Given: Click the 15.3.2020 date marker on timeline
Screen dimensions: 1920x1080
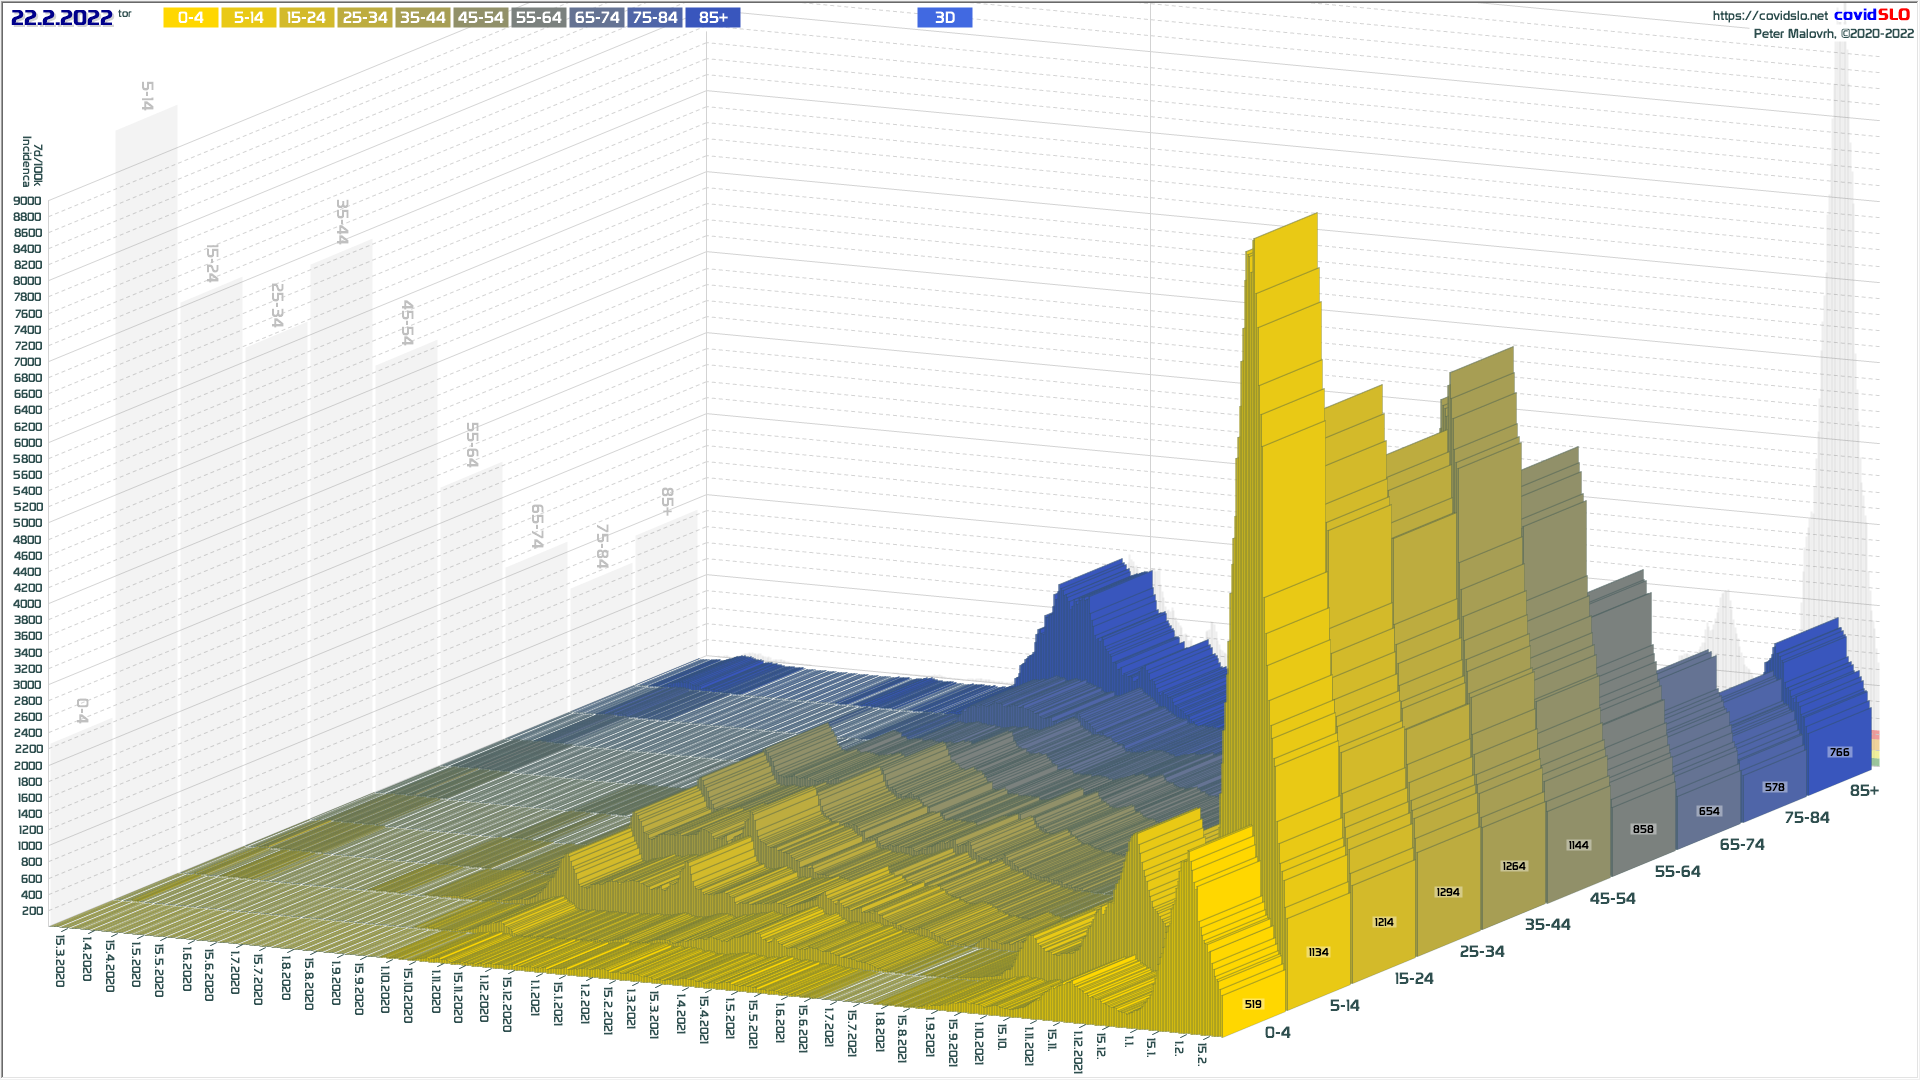Looking at the screenshot, I should pyautogui.click(x=60, y=960).
